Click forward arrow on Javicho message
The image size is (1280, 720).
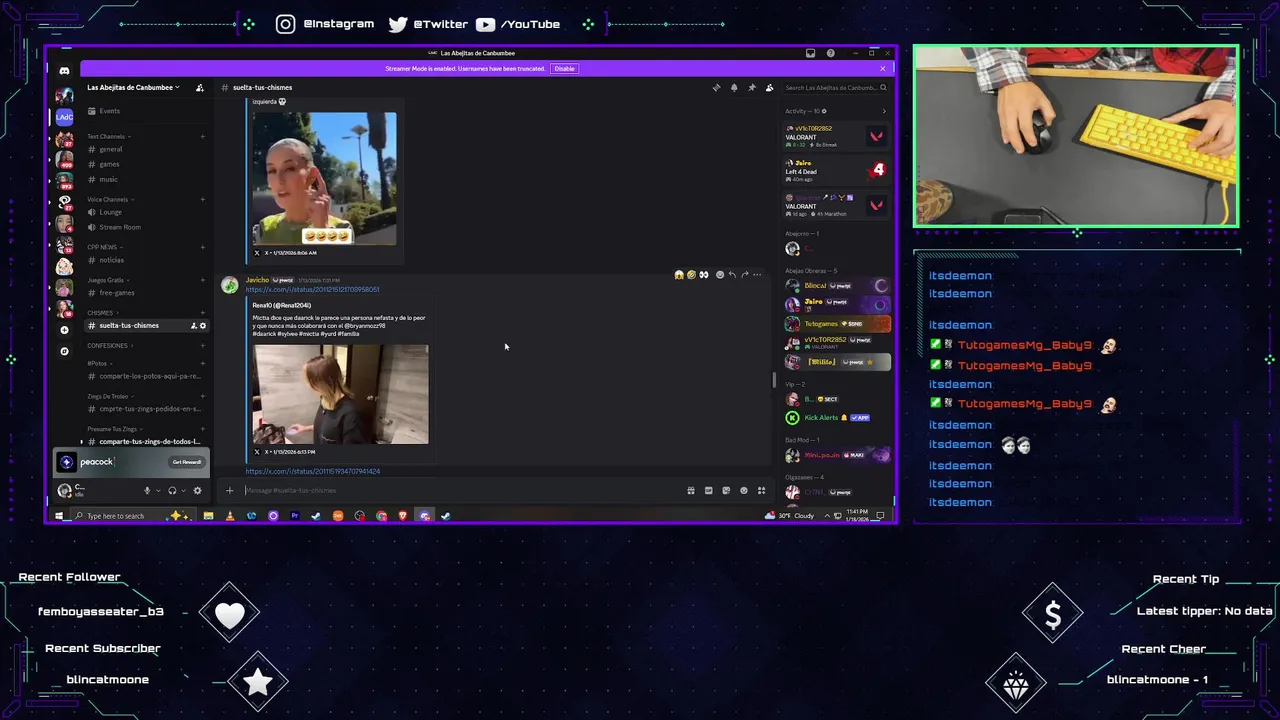point(745,274)
